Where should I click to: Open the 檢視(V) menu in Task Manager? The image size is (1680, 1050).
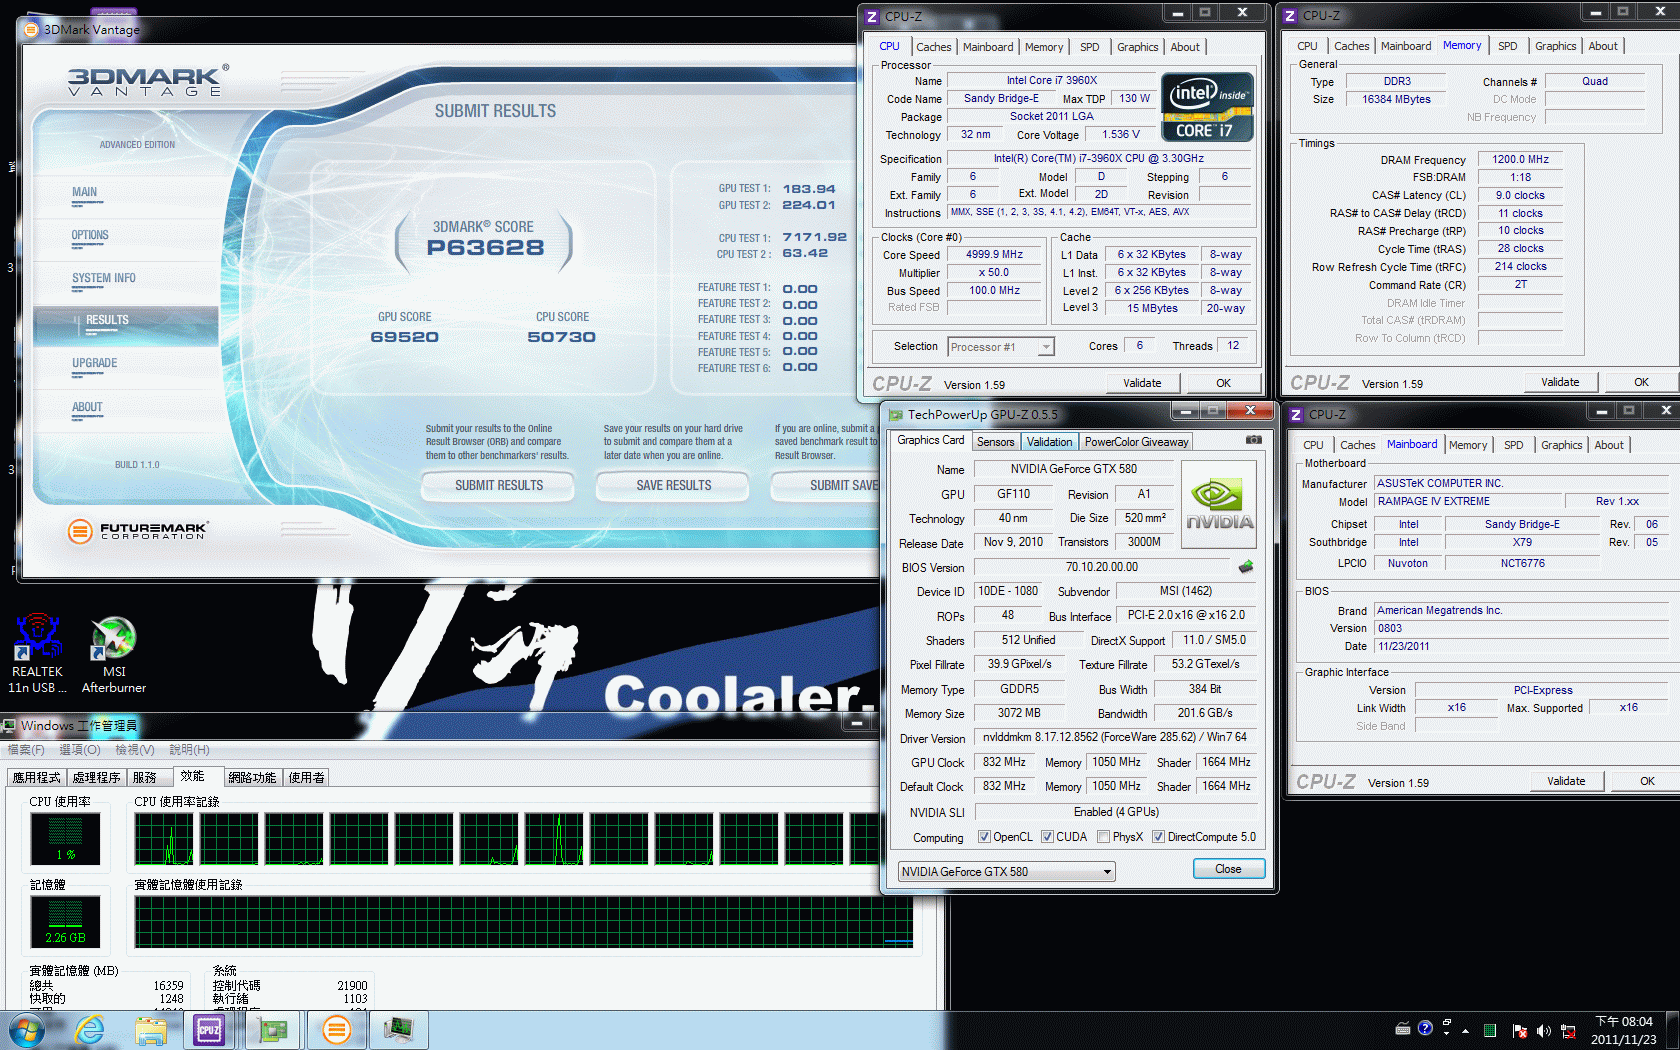pyautogui.click(x=135, y=749)
